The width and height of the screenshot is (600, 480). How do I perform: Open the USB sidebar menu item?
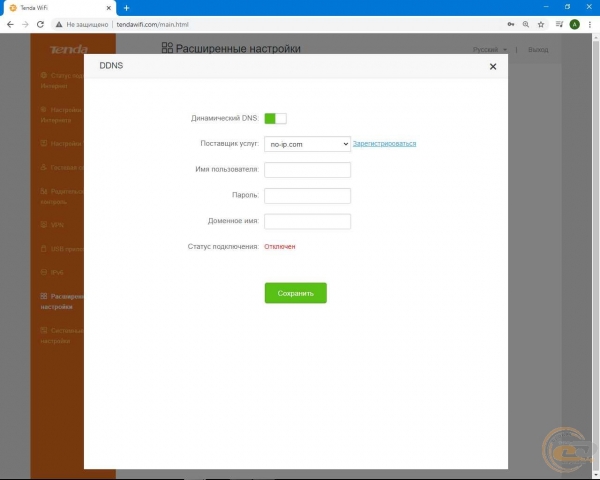[62, 249]
